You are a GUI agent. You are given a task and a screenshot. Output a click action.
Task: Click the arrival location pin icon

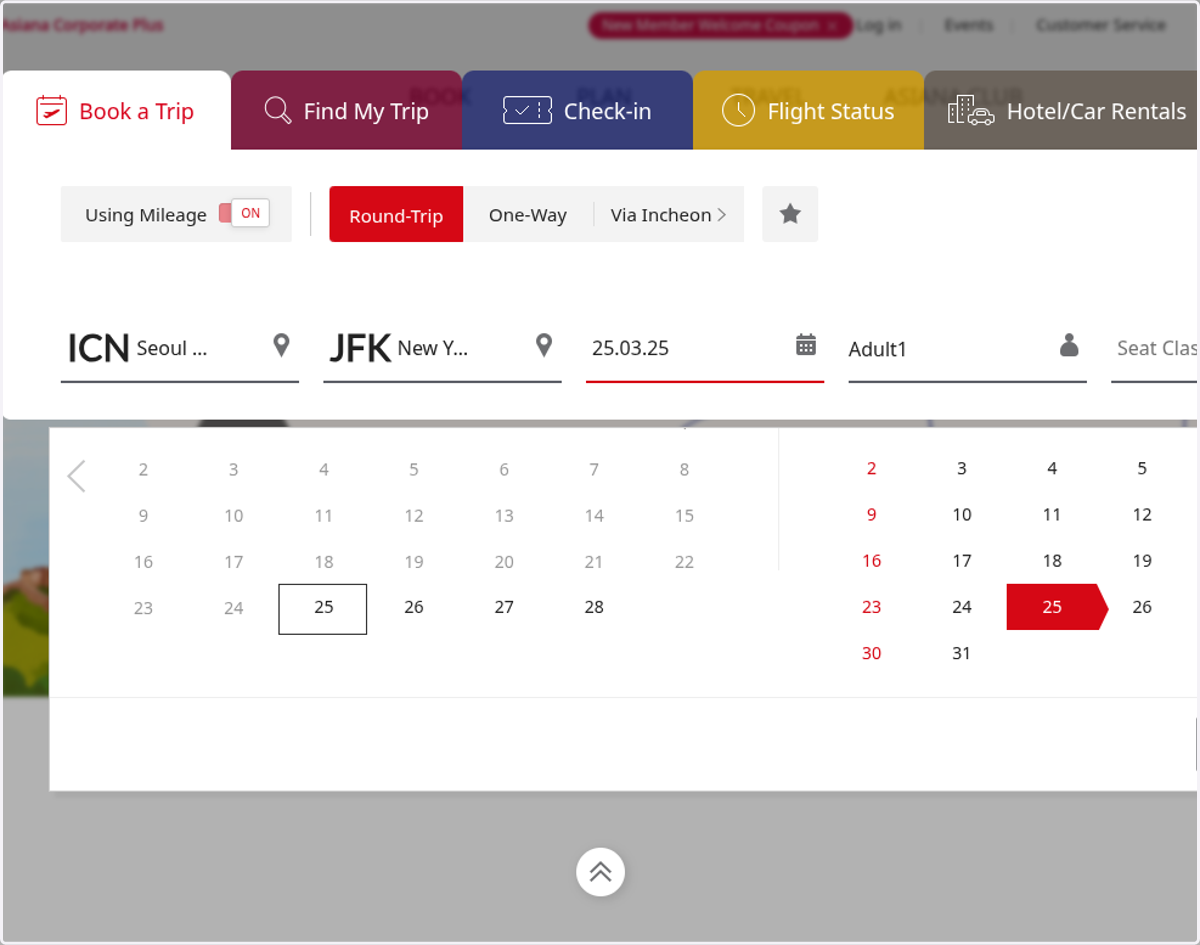click(544, 346)
